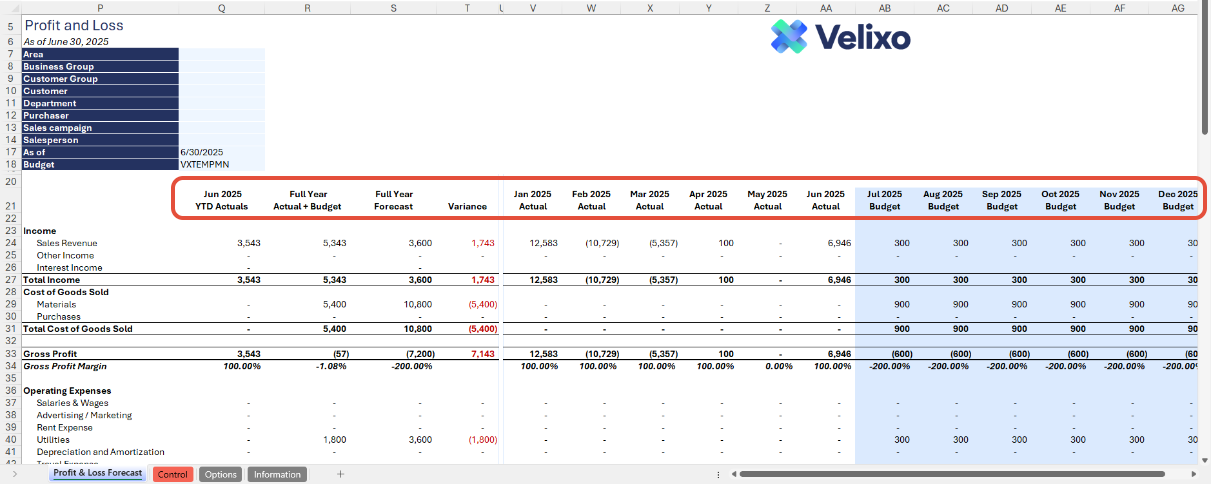
Task: Click the horizontal scrollbar thumb
Action: (954, 474)
